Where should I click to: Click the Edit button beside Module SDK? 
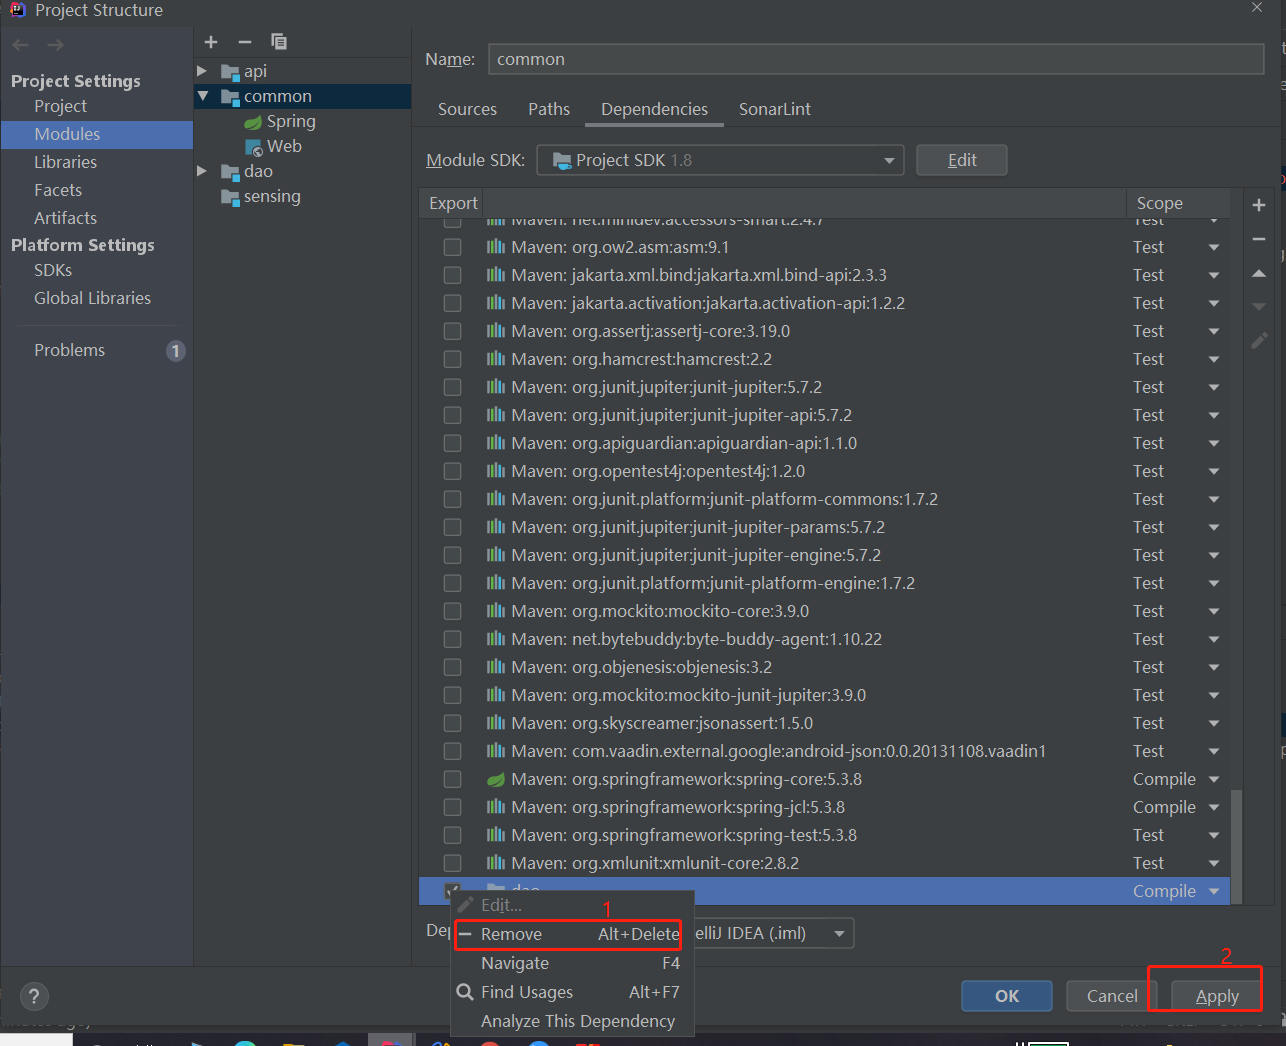pyautogui.click(x=962, y=160)
